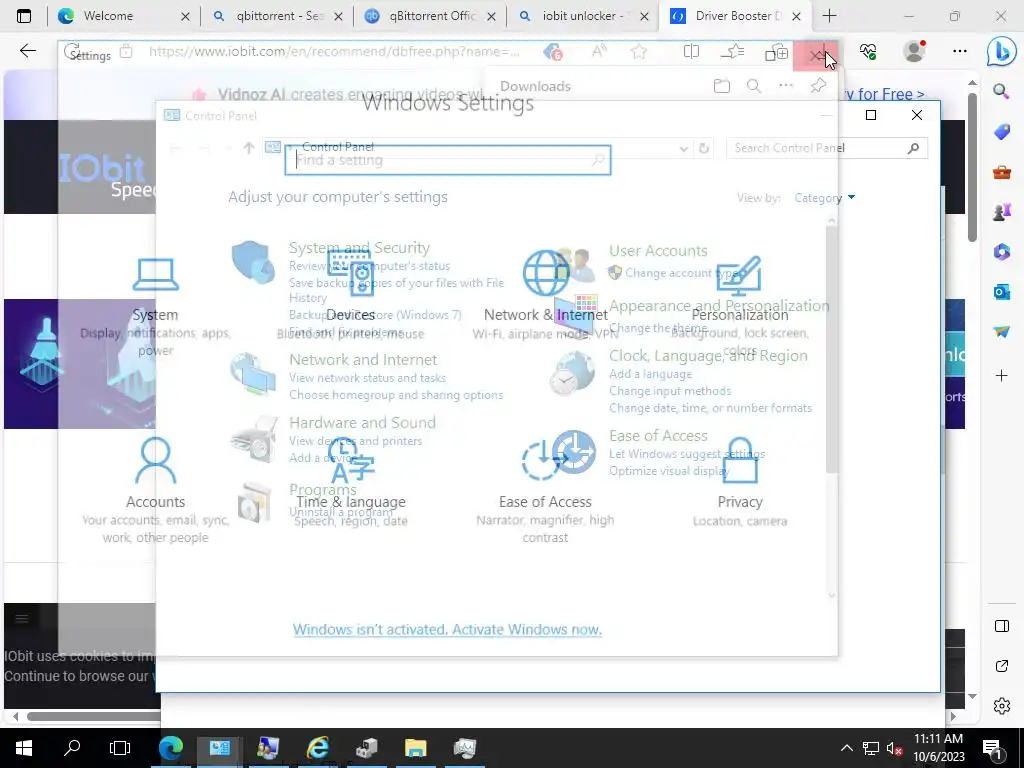Click the iobit.com address bar URL
Image resolution: width=1024 pixels, height=768 pixels.
click(x=334, y=52)
